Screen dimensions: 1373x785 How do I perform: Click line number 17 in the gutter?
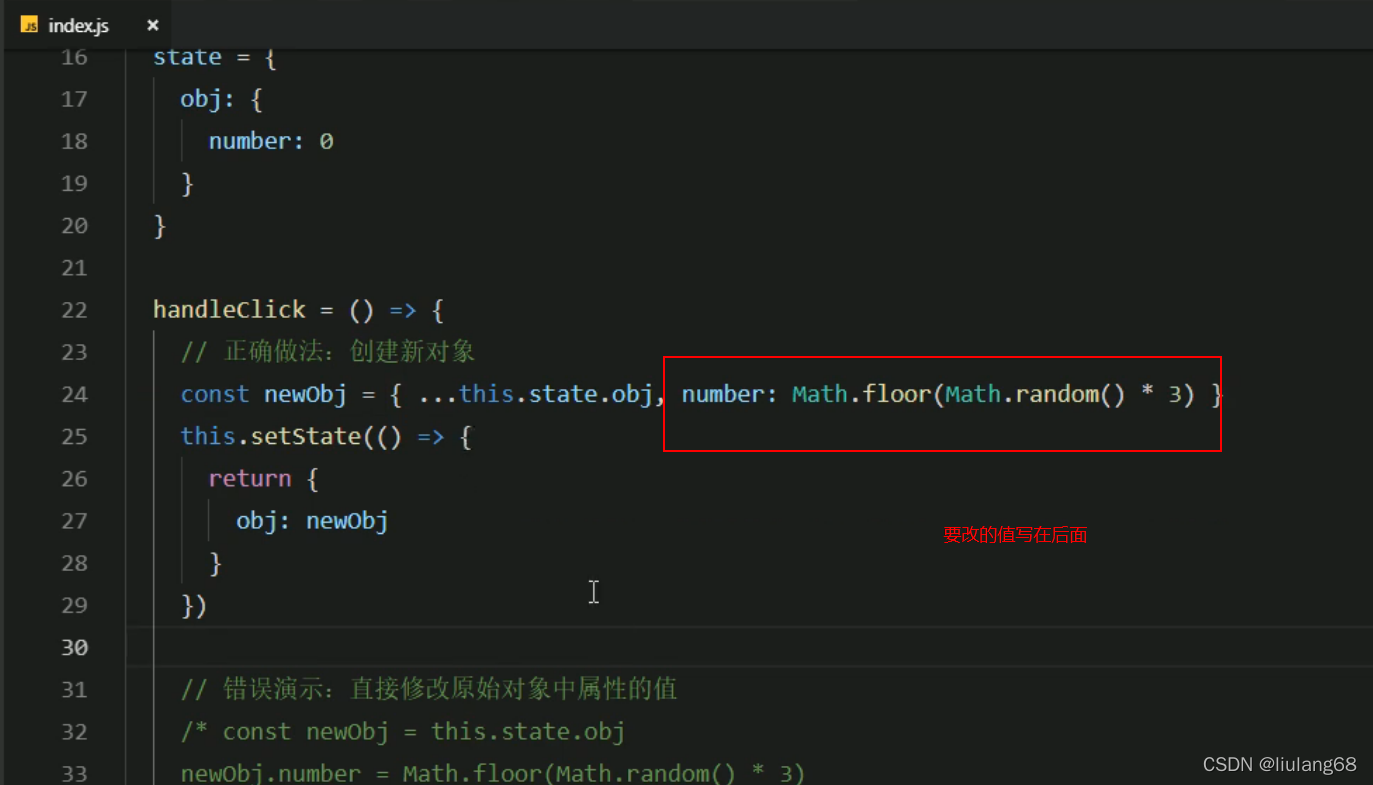tap(74, 99)
